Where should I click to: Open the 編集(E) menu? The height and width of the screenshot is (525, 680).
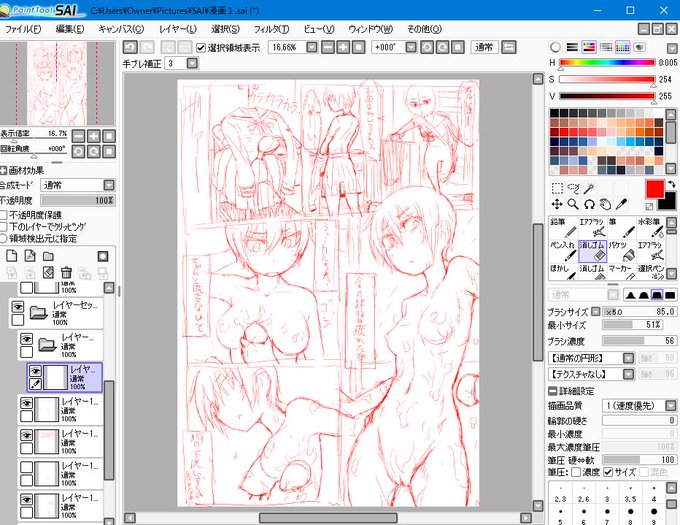(70, 29)
